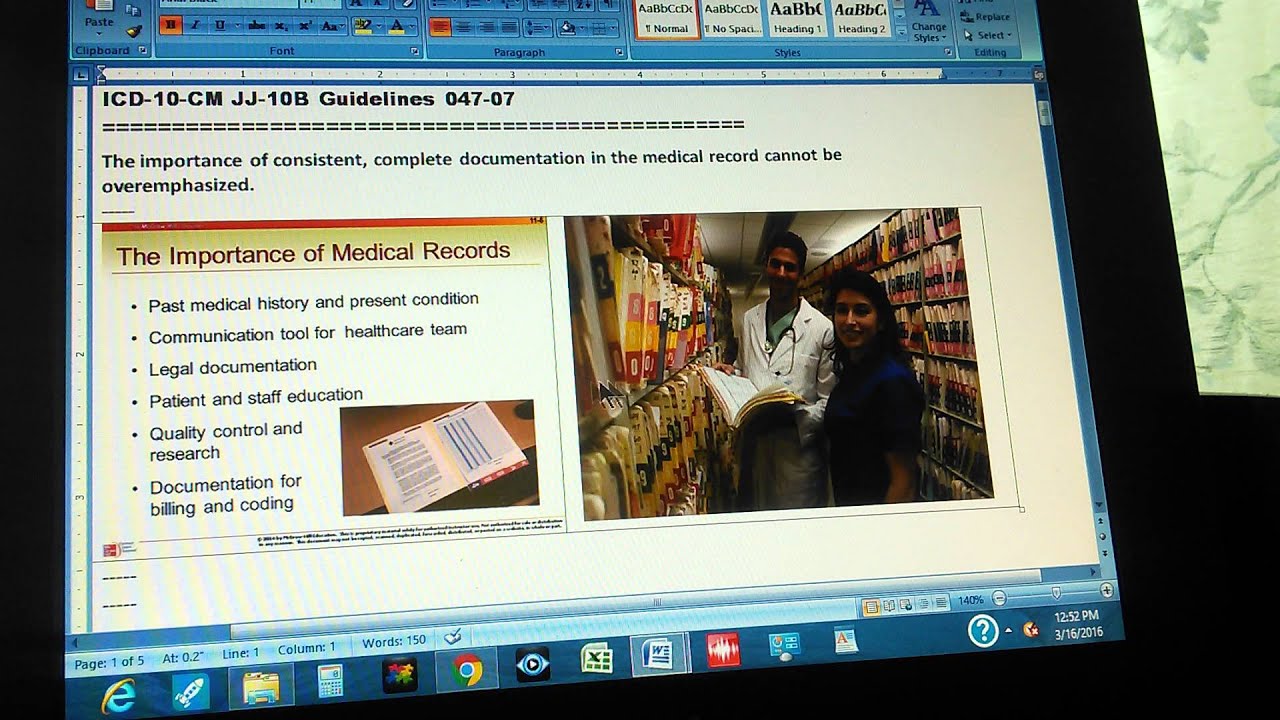
Task: Toggle Superscript formatting
Action: coord(304,26)
